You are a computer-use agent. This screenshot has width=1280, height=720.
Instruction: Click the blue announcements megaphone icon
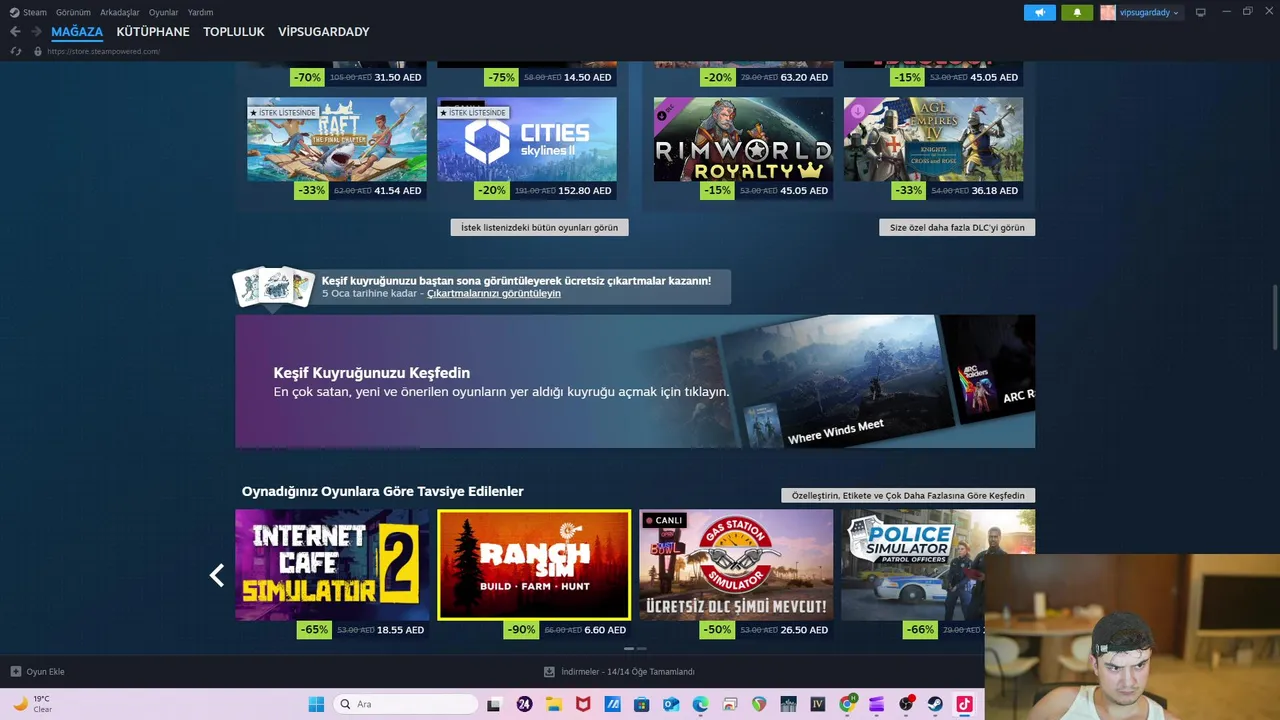click(1040, 12)
